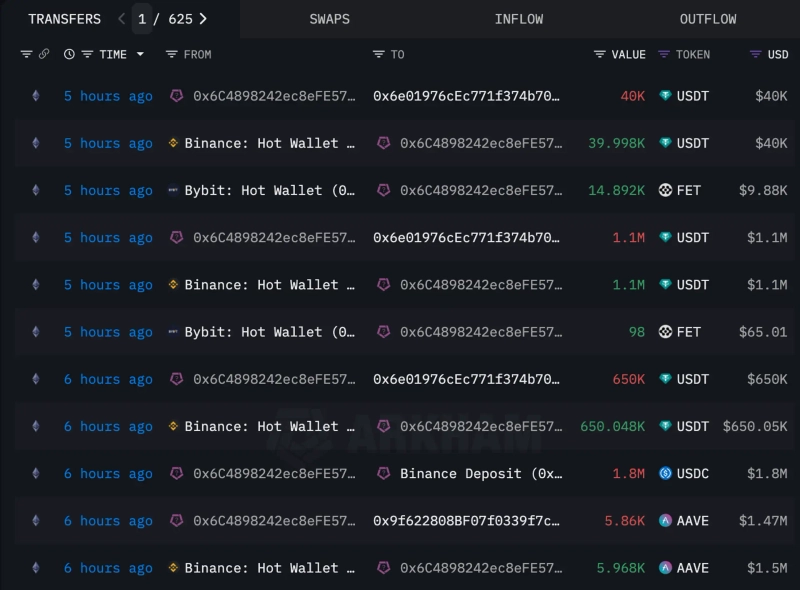Screen dimensions: 800x590
Task: Open the TIME column filter icon
Action: 88,54
